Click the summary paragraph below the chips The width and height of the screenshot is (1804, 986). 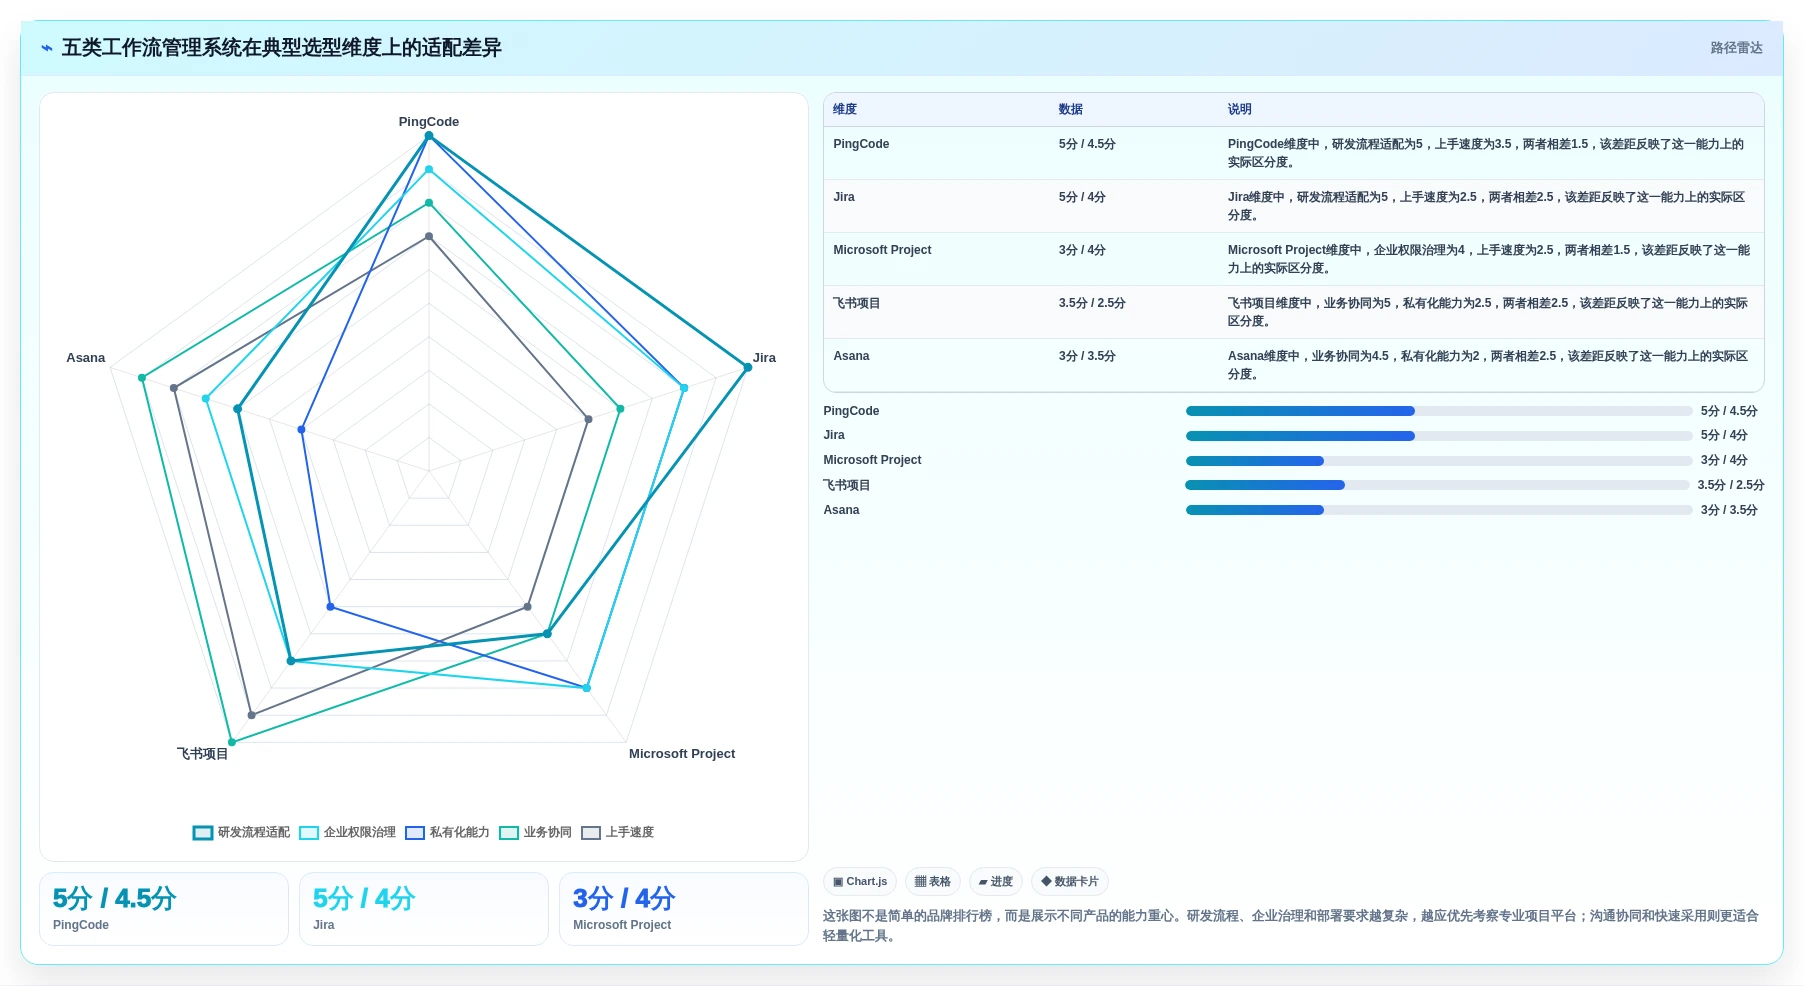click(1291, 926)
